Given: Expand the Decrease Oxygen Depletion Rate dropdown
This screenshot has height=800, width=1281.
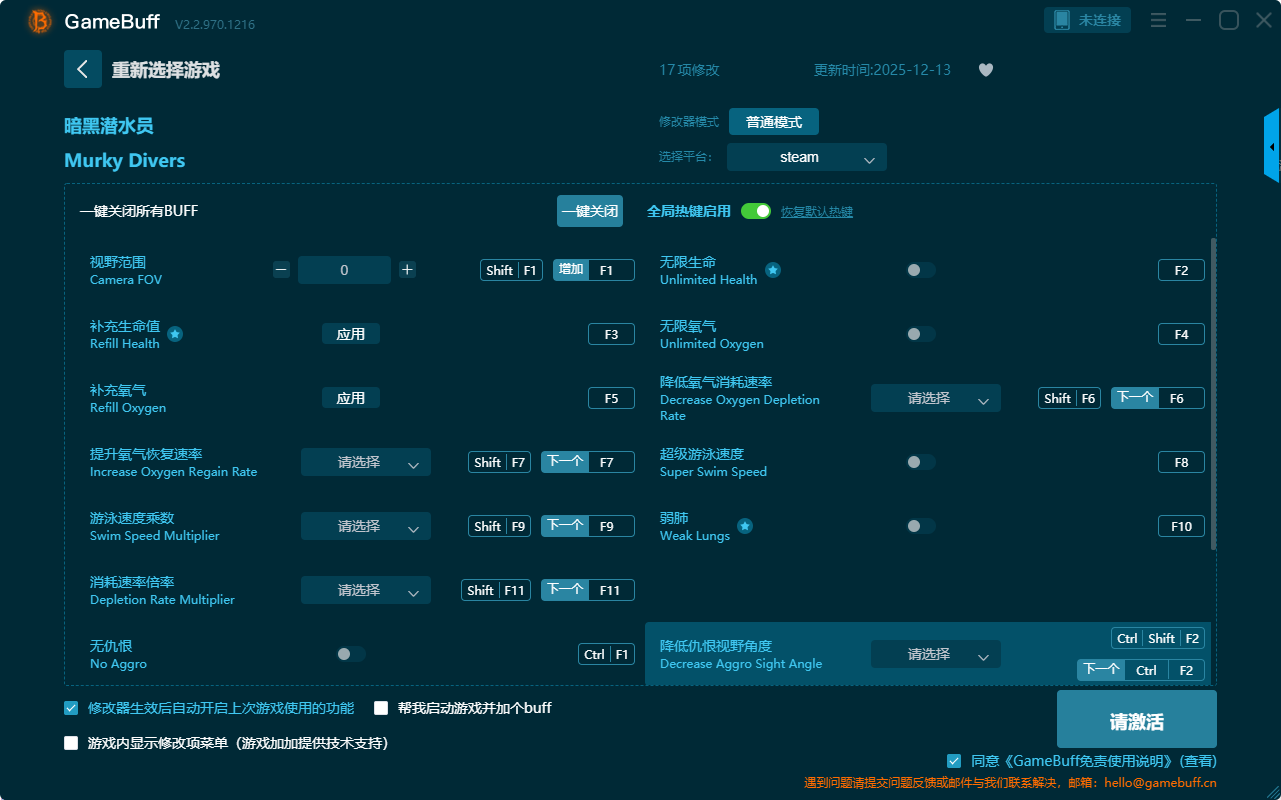Looking at the screenshot, I should 935,398.
